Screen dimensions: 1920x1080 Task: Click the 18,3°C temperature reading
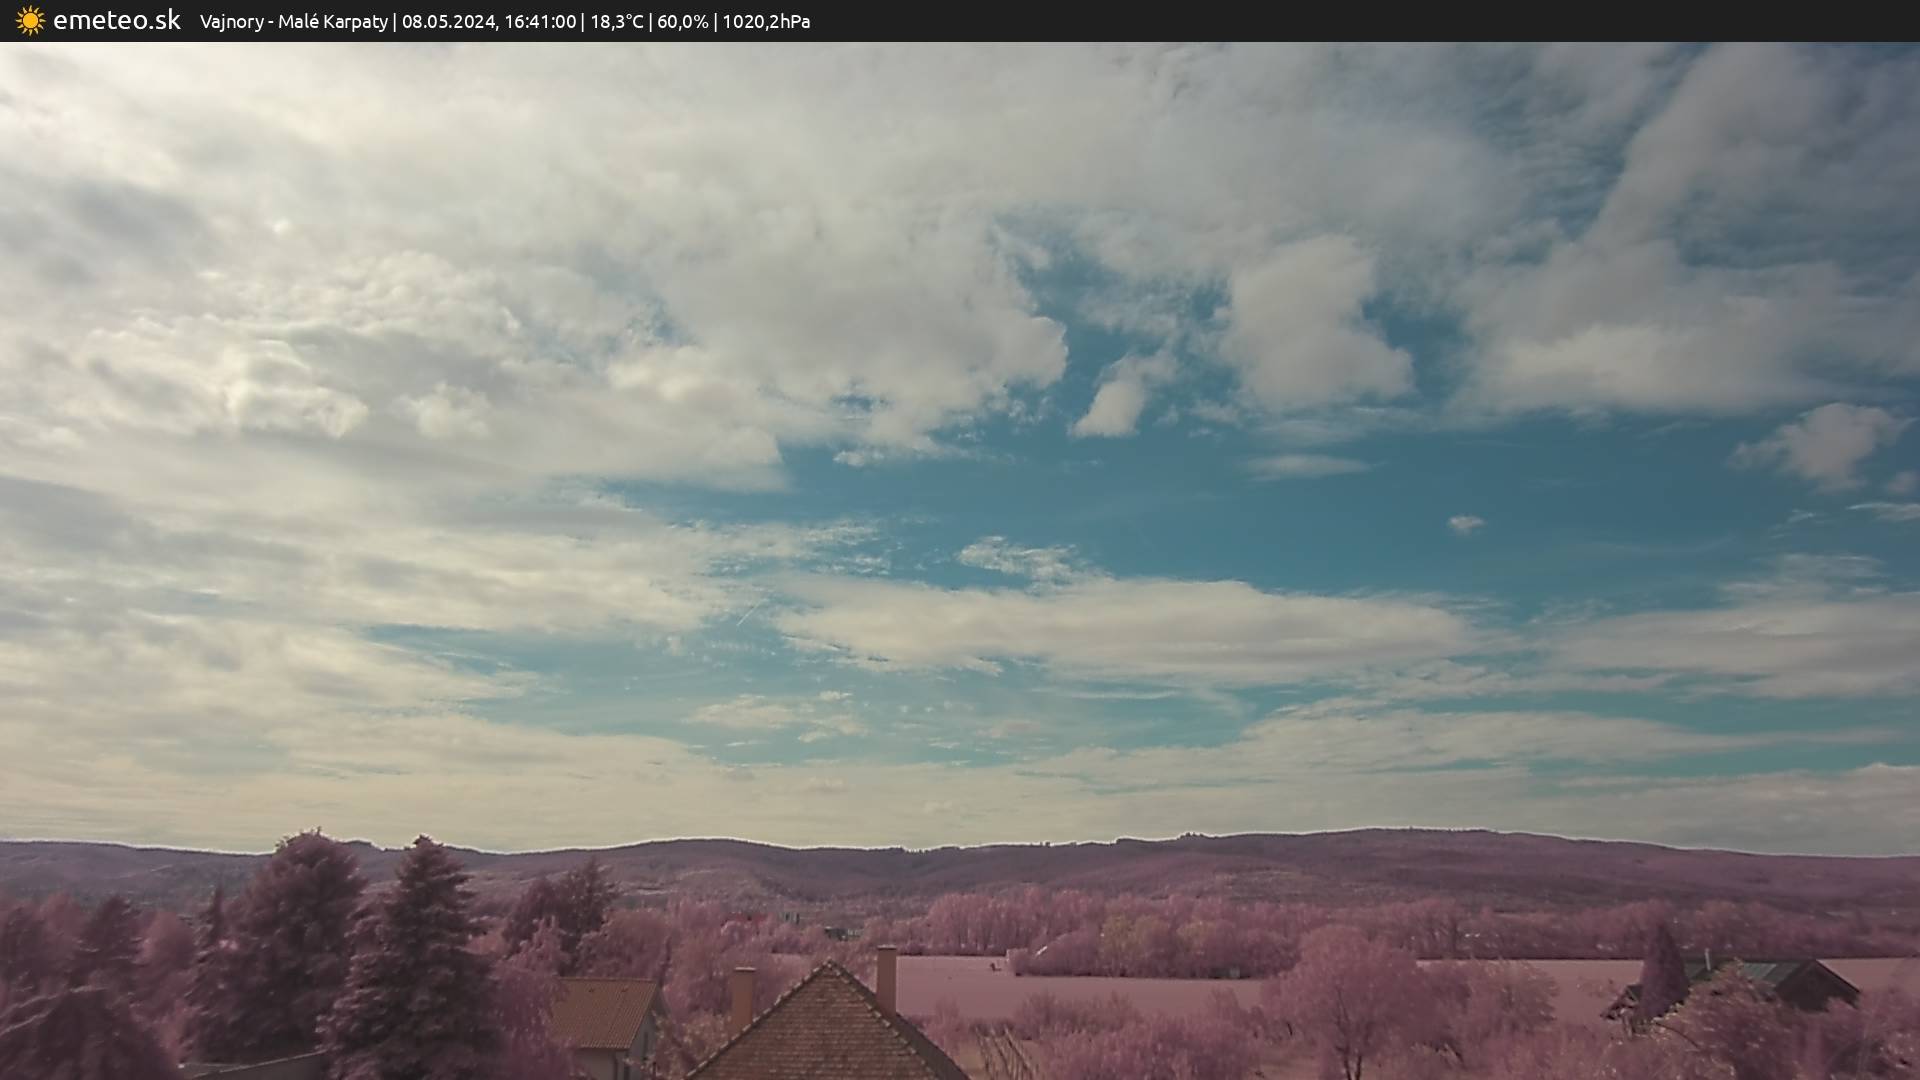616,22
